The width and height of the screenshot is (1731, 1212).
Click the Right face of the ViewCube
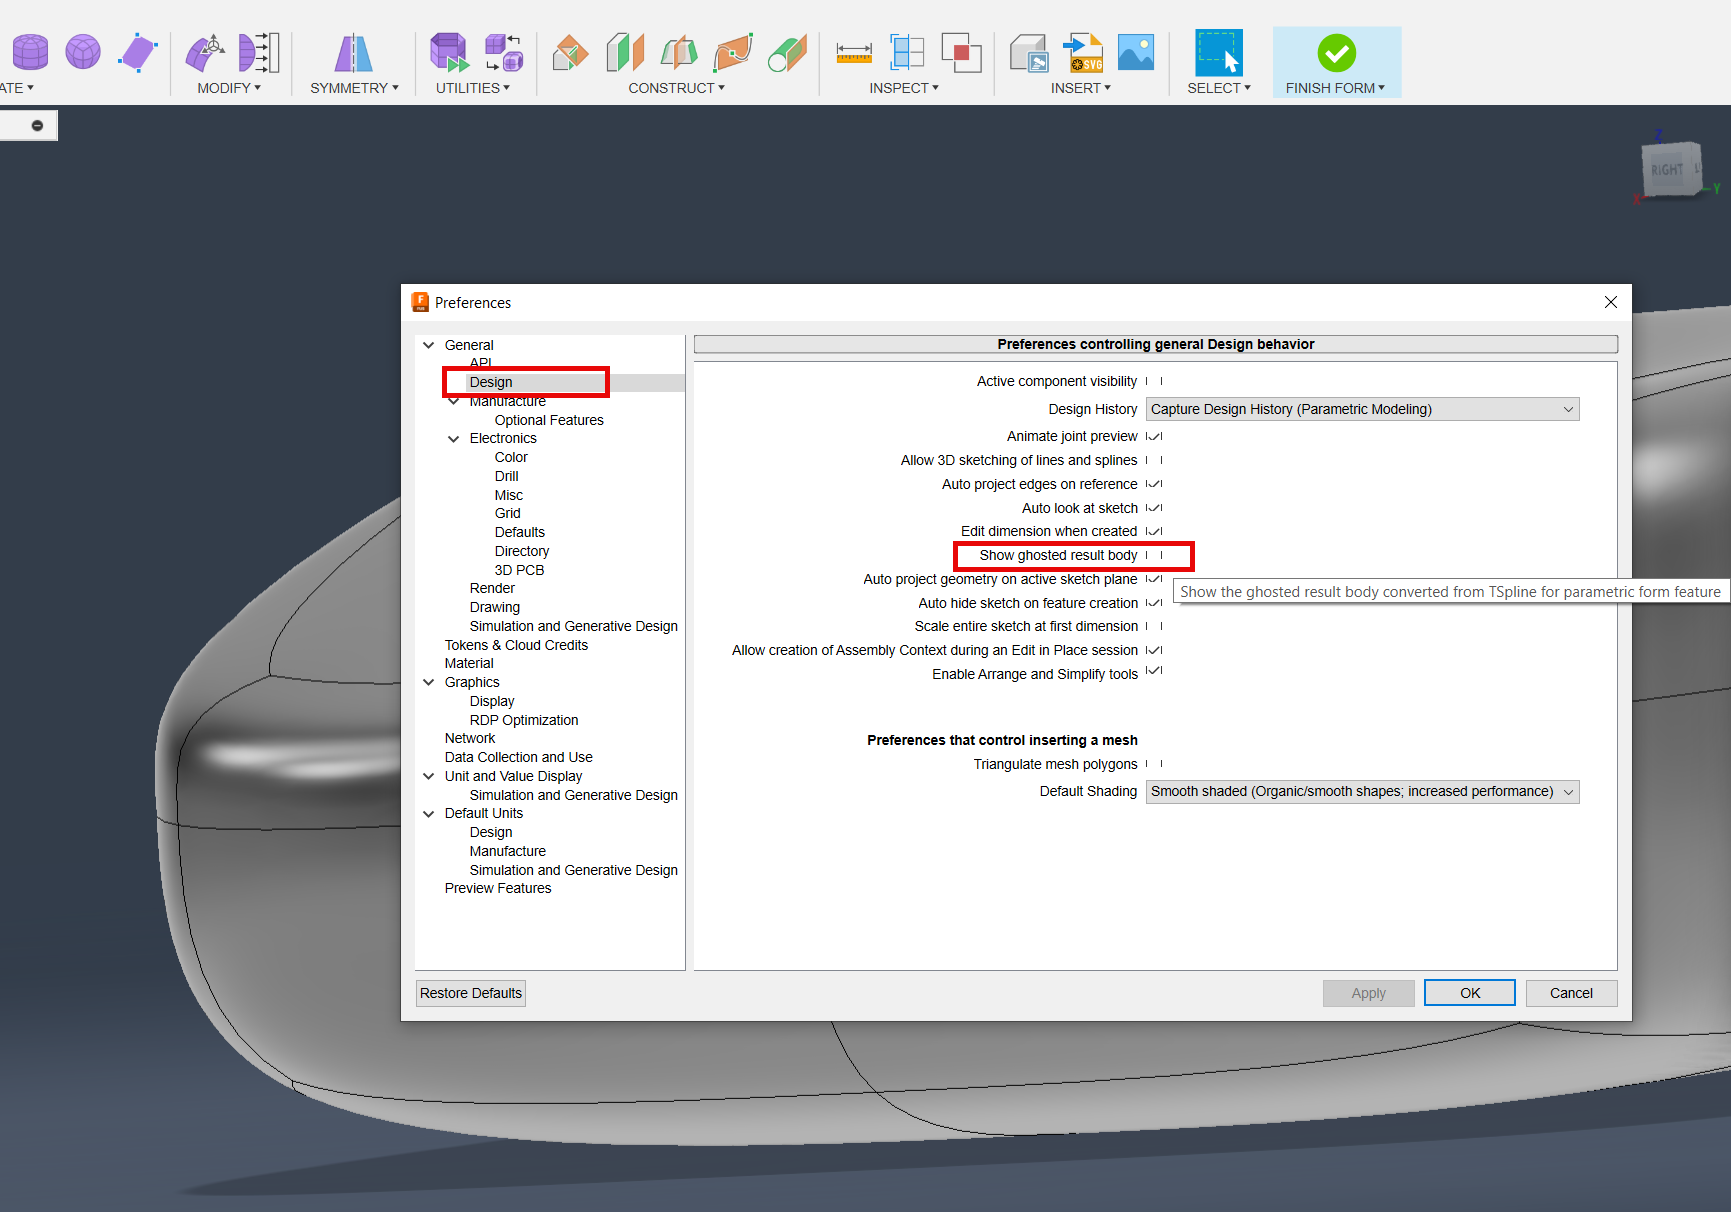pyautogui.click(x=1668, y=170)
